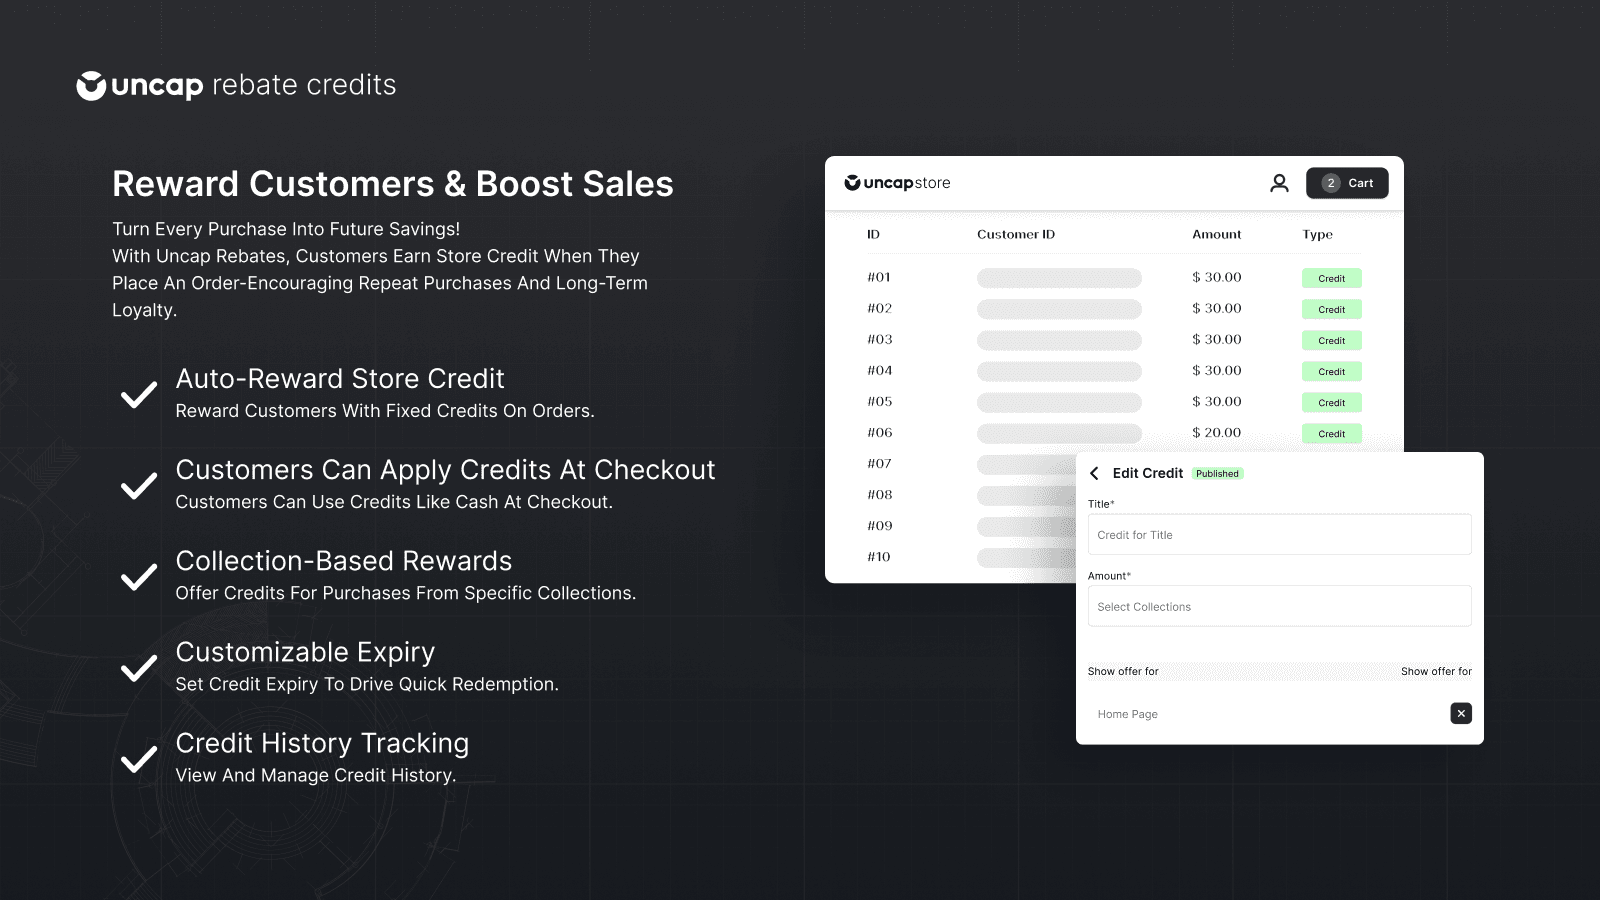Click the checkmark icon for Customizable Expiry
The image size is (1600, 900).
pyautogui.click(x=139, y=667)
